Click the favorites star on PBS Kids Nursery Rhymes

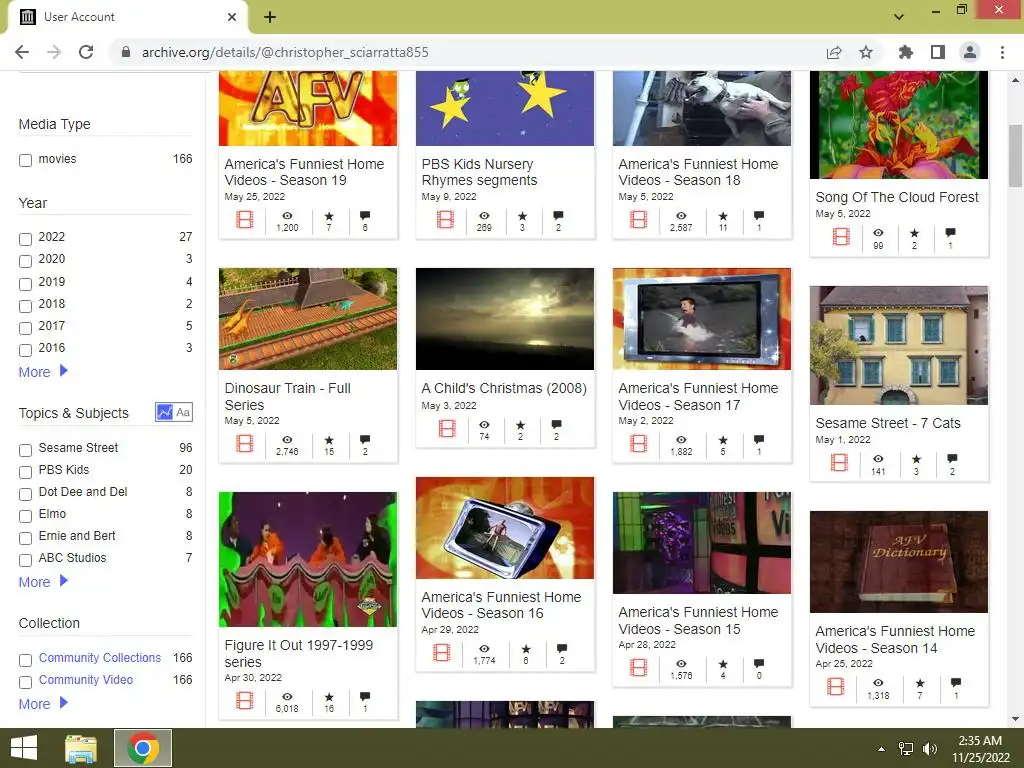(x=522, y=216)
